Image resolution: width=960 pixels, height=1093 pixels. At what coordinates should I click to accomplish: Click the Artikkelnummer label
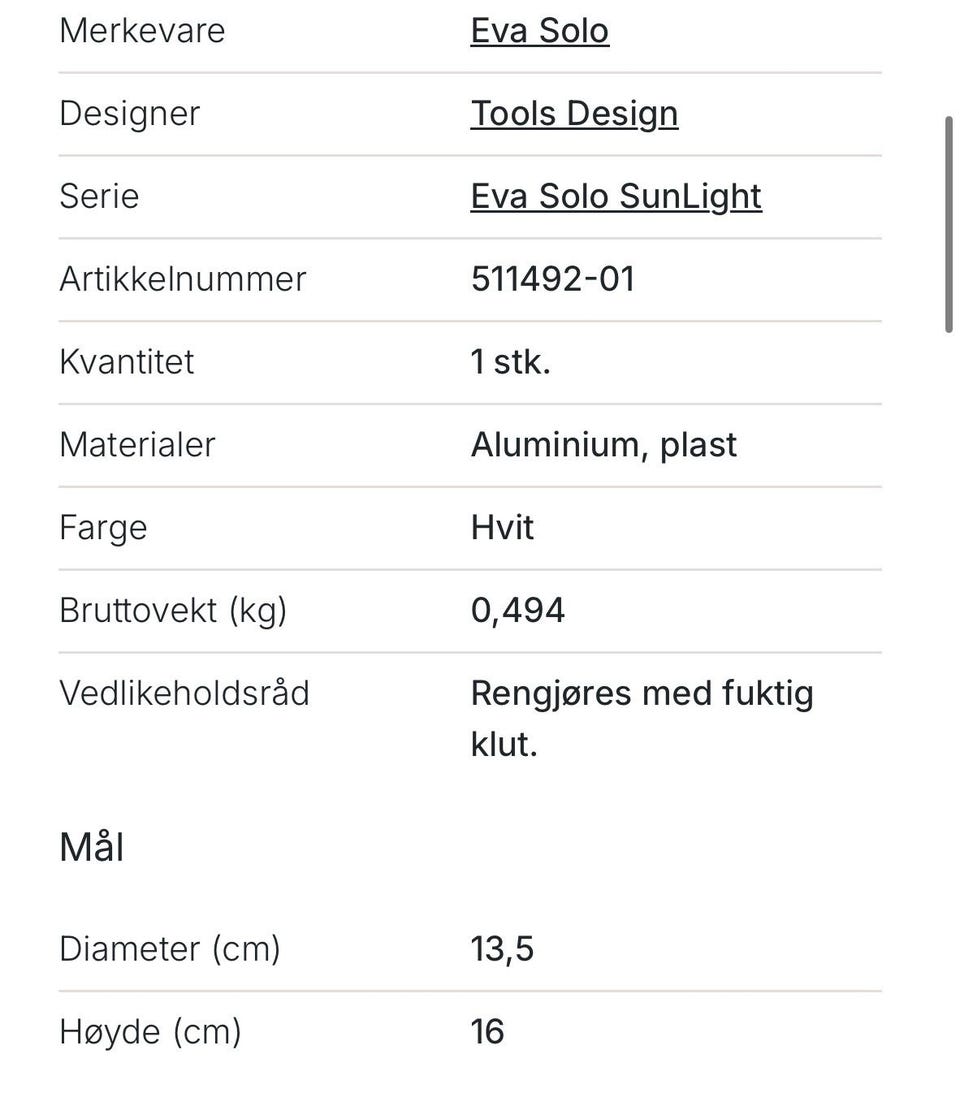pos(183,279)
